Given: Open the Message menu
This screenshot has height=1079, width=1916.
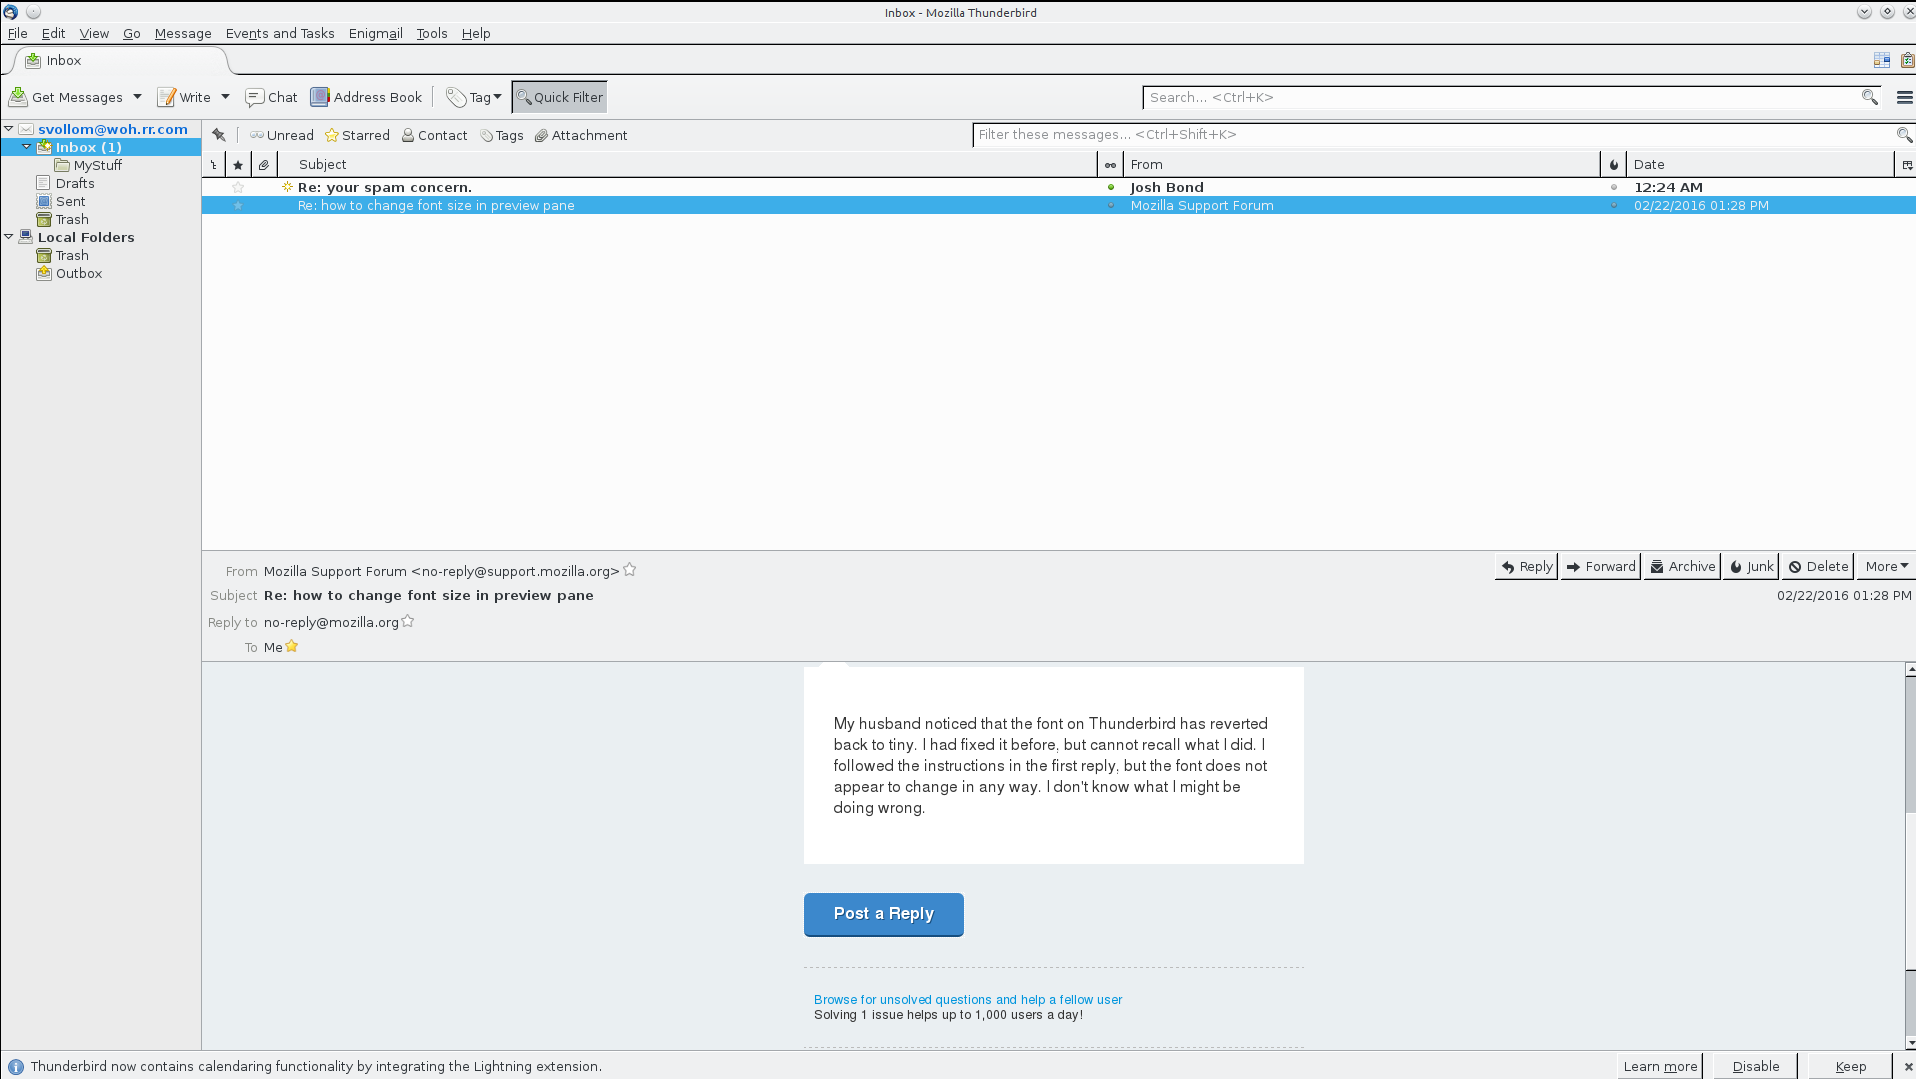Looking at the screenshot, I should coord(183,33).
